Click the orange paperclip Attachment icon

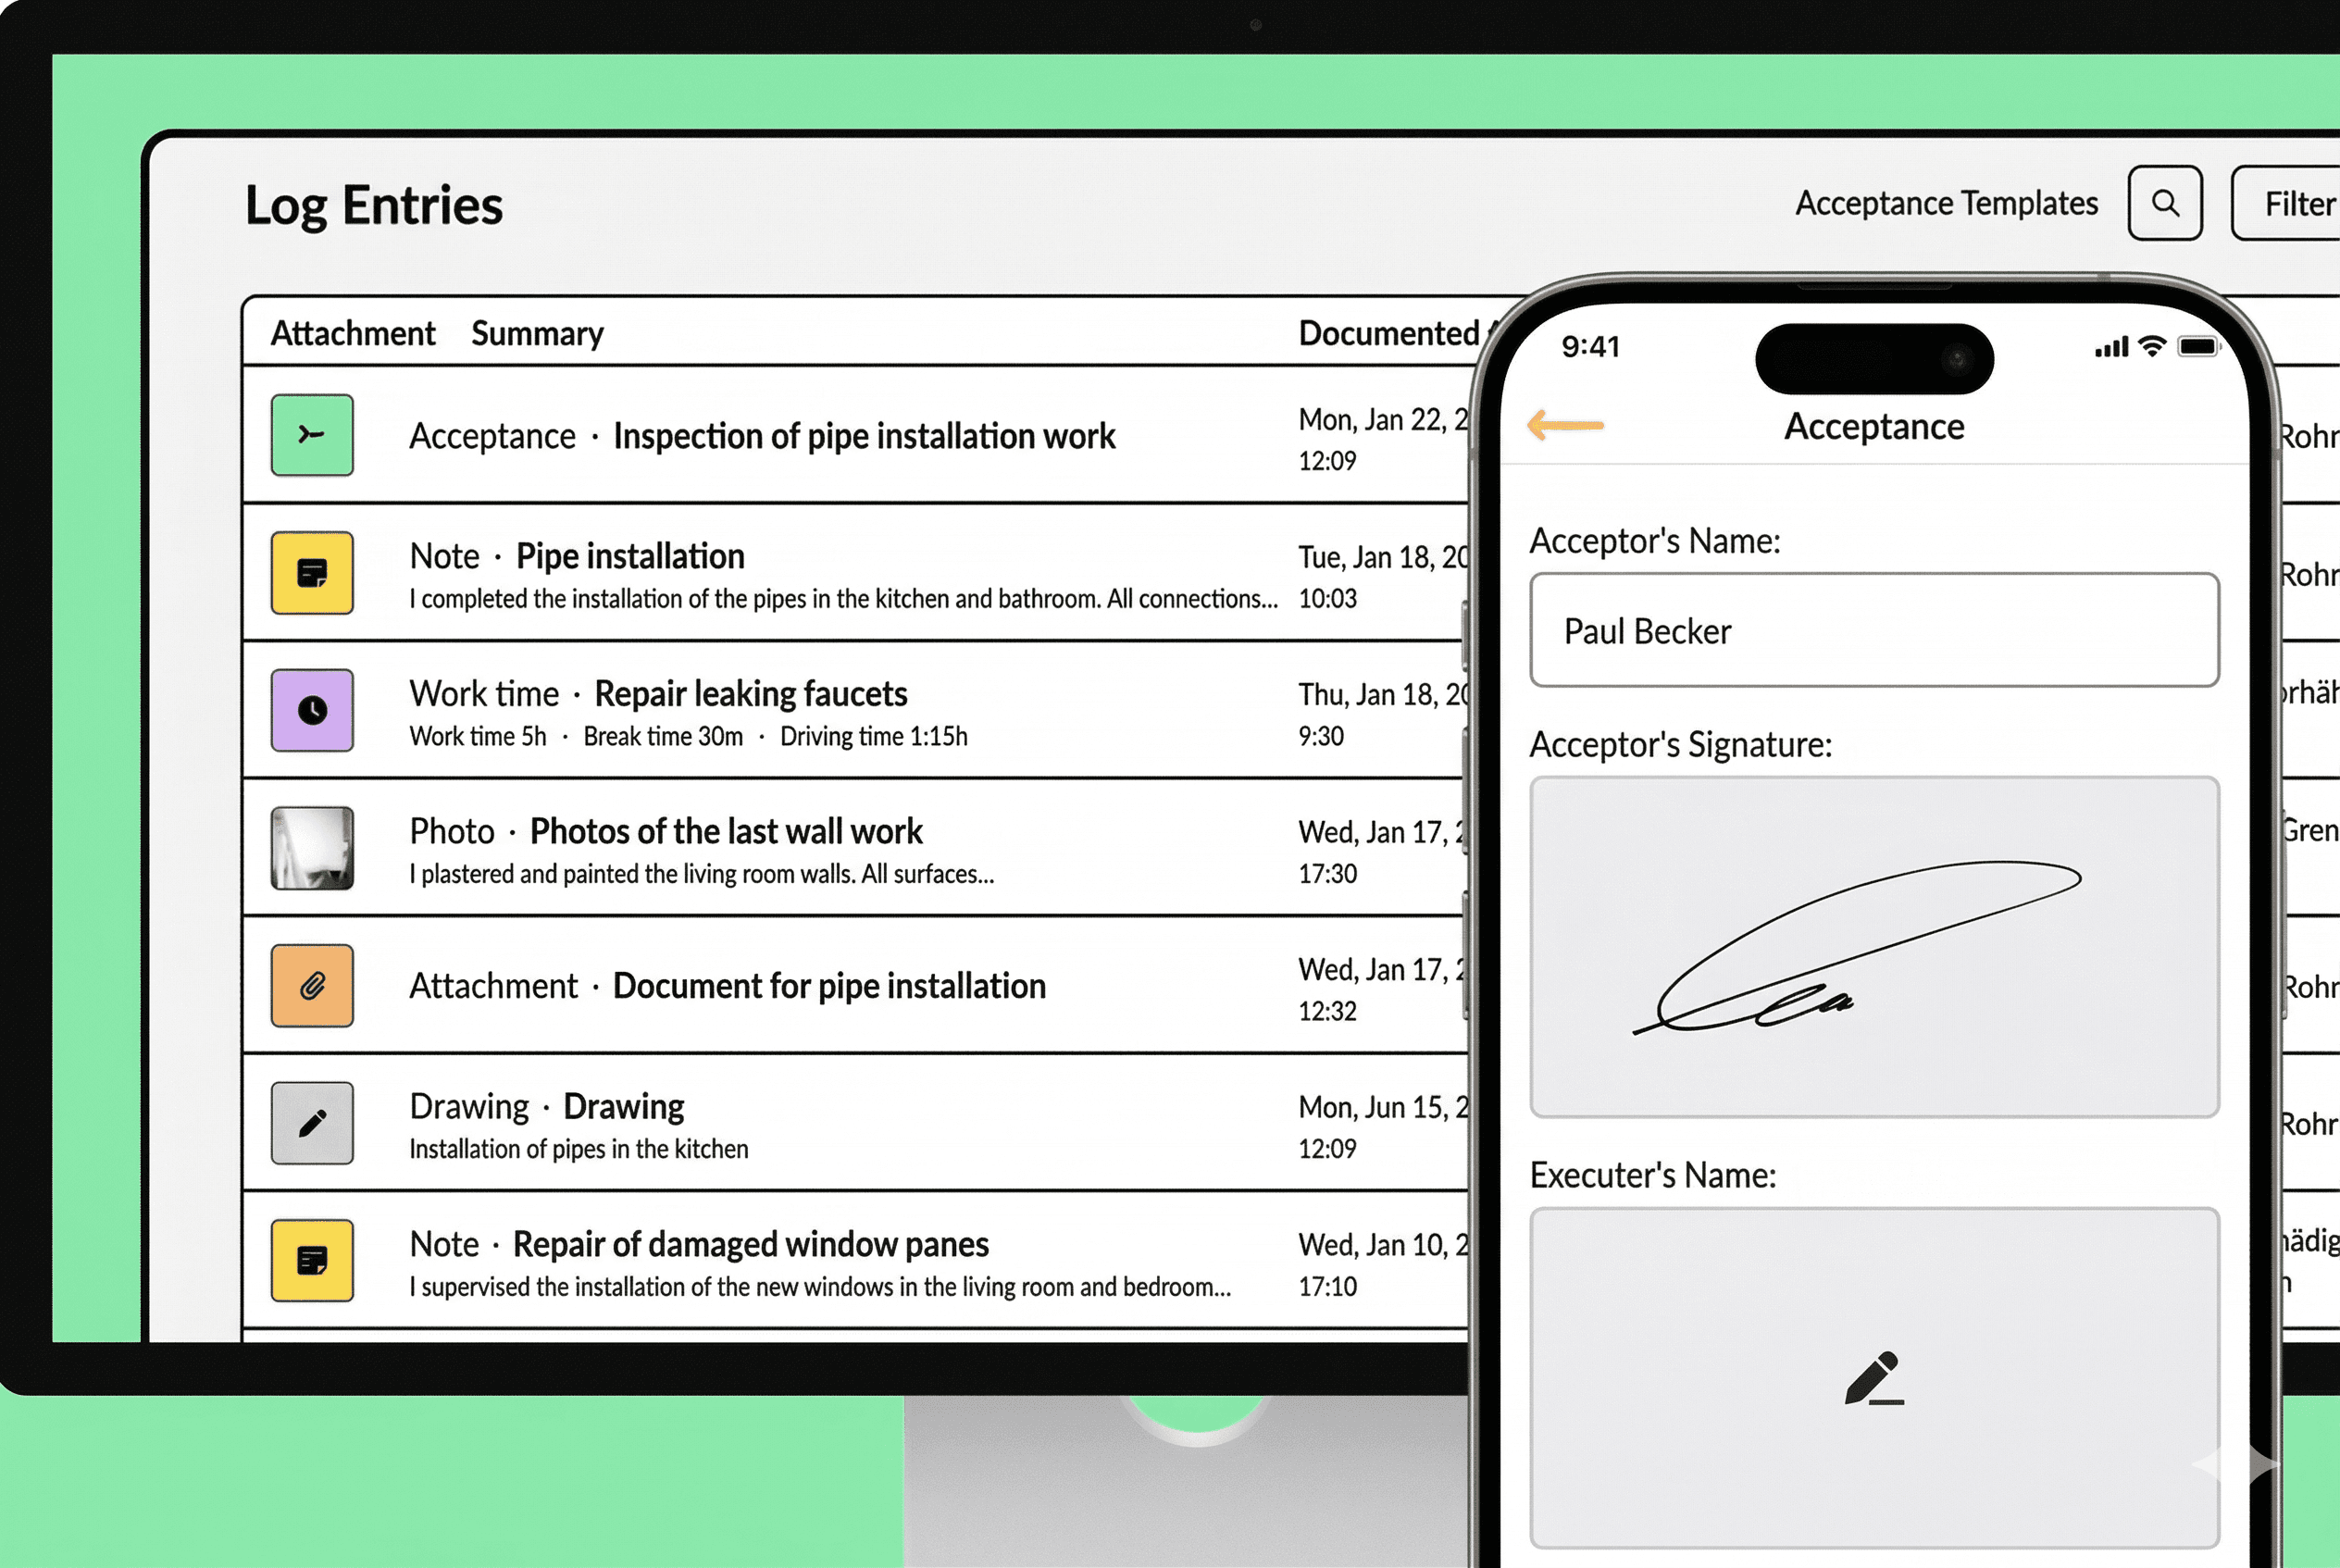[x=312, y=986]
